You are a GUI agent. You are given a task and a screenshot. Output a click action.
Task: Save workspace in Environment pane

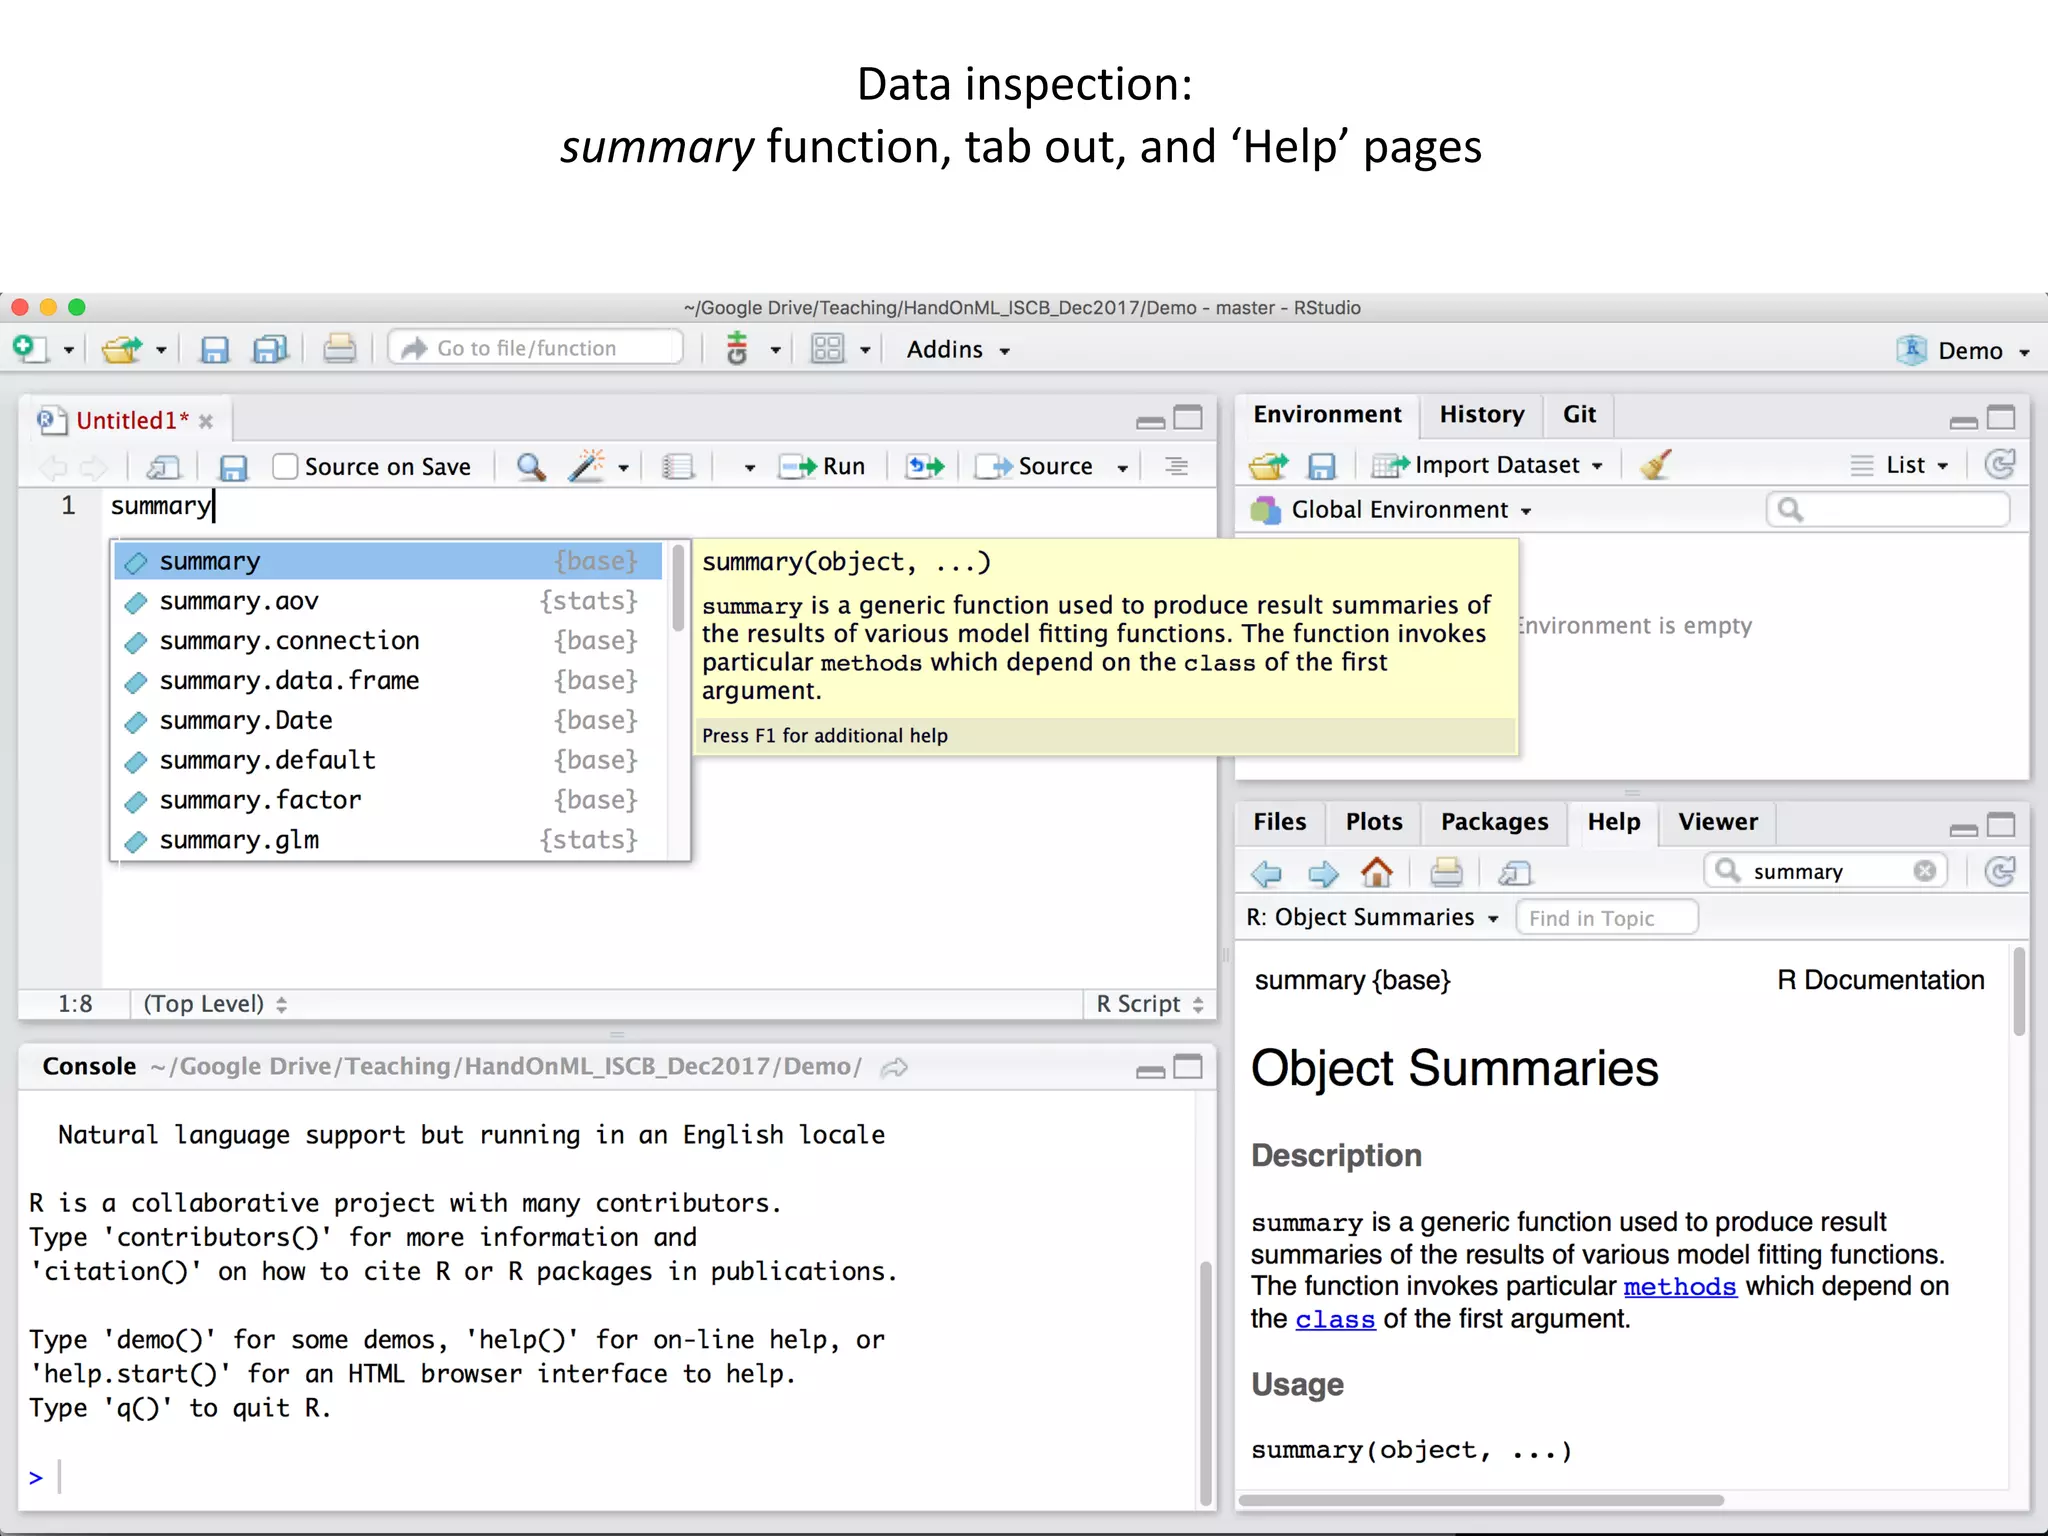point(1322,466)
